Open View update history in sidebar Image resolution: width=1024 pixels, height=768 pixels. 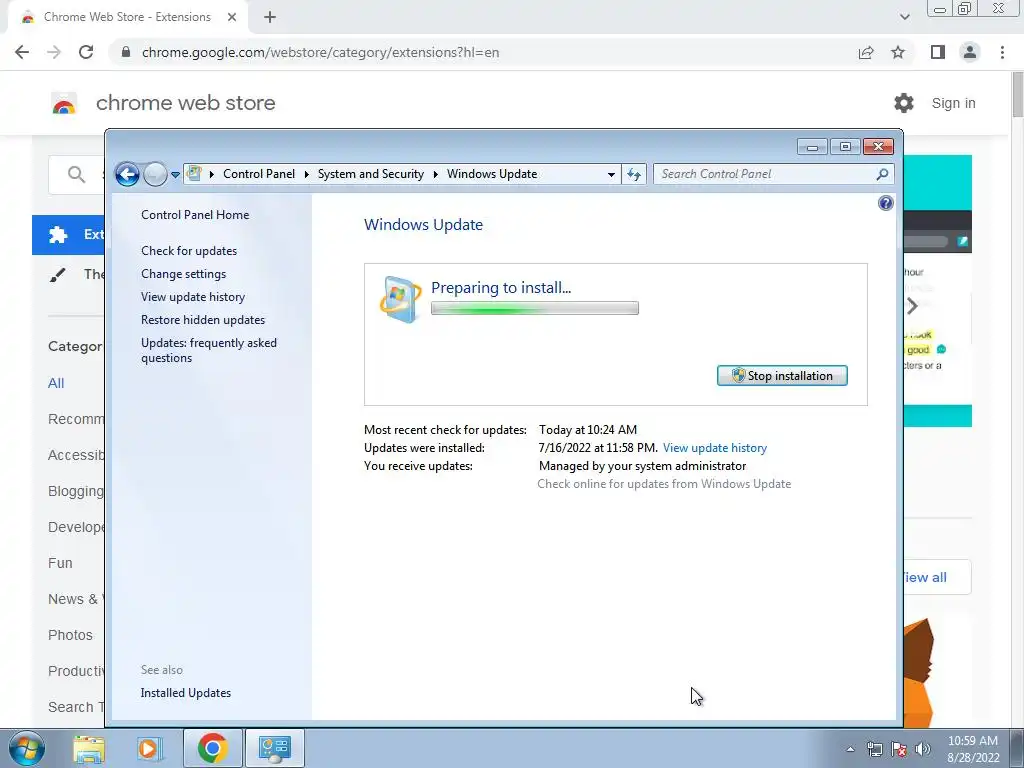[193, 296]
